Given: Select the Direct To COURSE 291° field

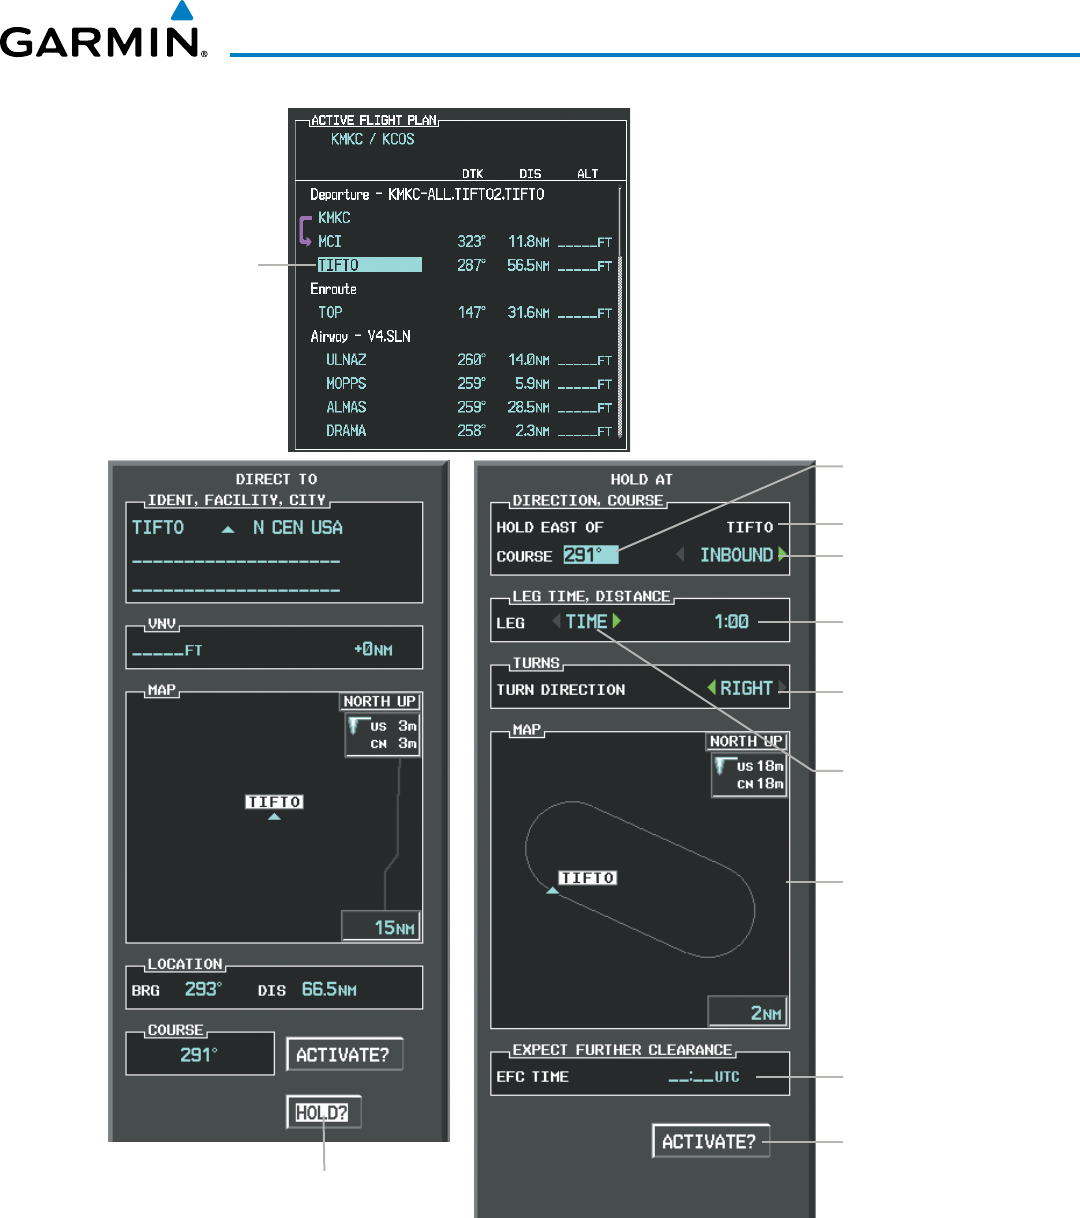Looking at the screenshot, I should tap(199, 1055).
